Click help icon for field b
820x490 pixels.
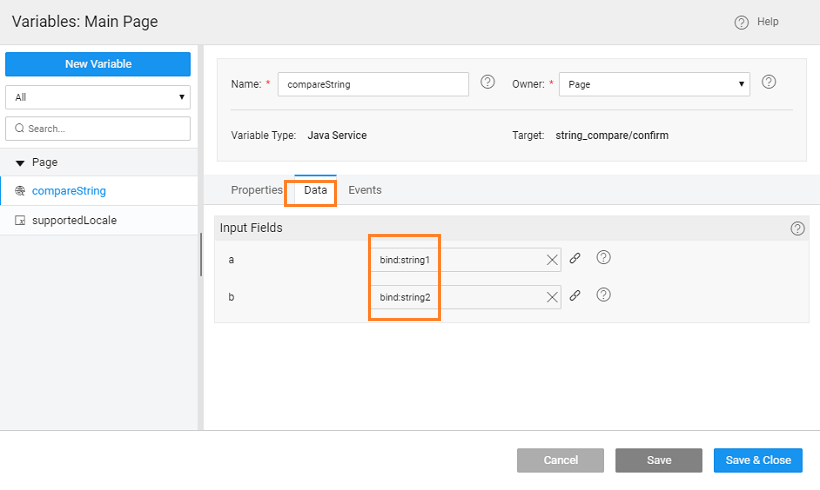(604, 295)
